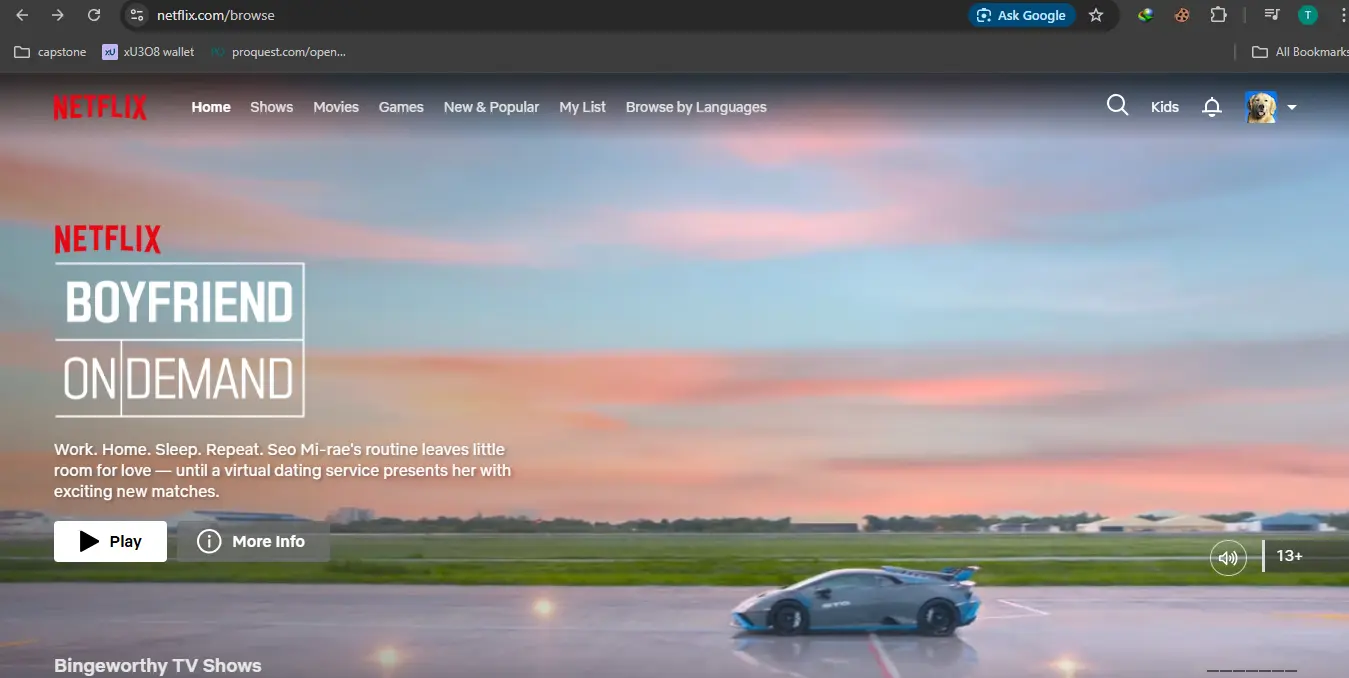Screen dimensions: 1349x678
Task: Open the xU3O8 wallet bookmark
Action: [x=149, y=51]
